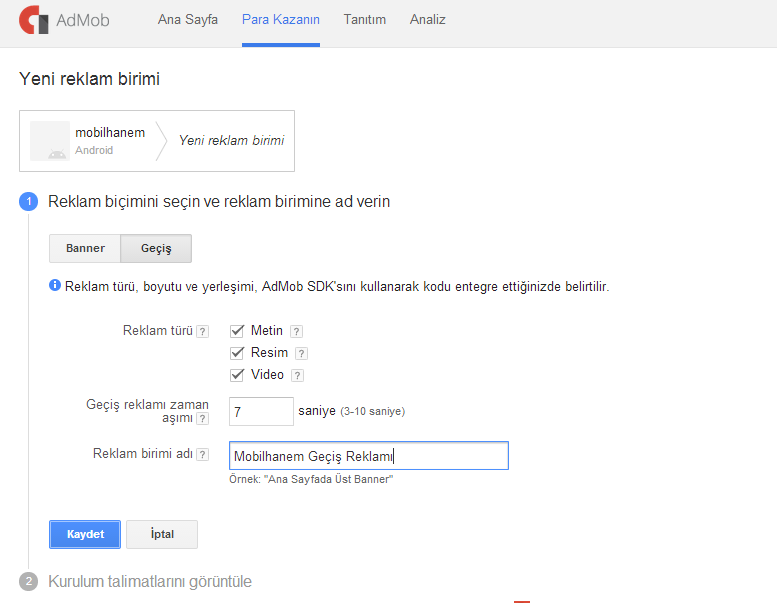Click into the timeout seconds field
Screen dimensions: 777x603
[x=261, y=411]
